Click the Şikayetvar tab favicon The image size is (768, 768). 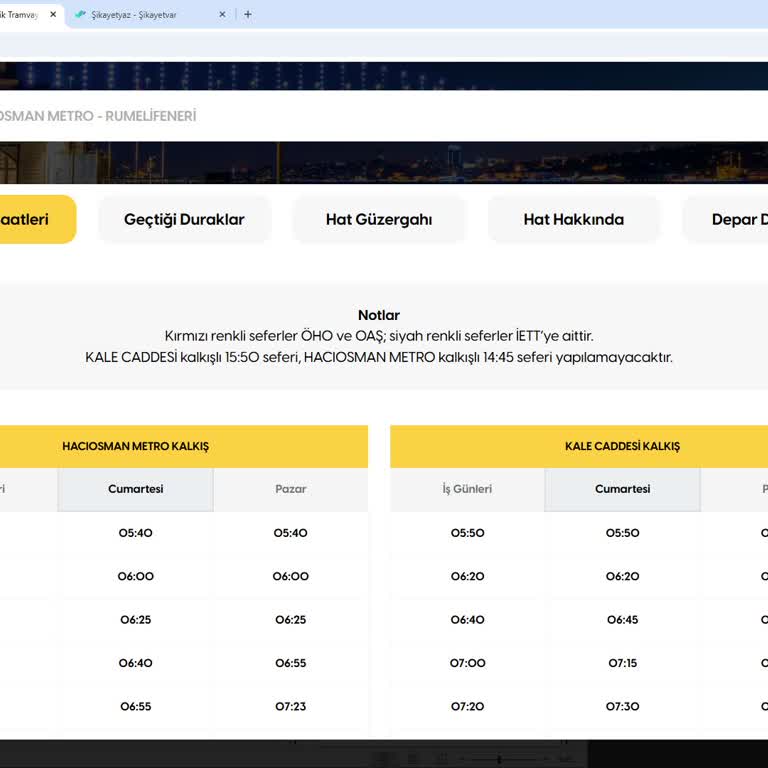point(80,14)
